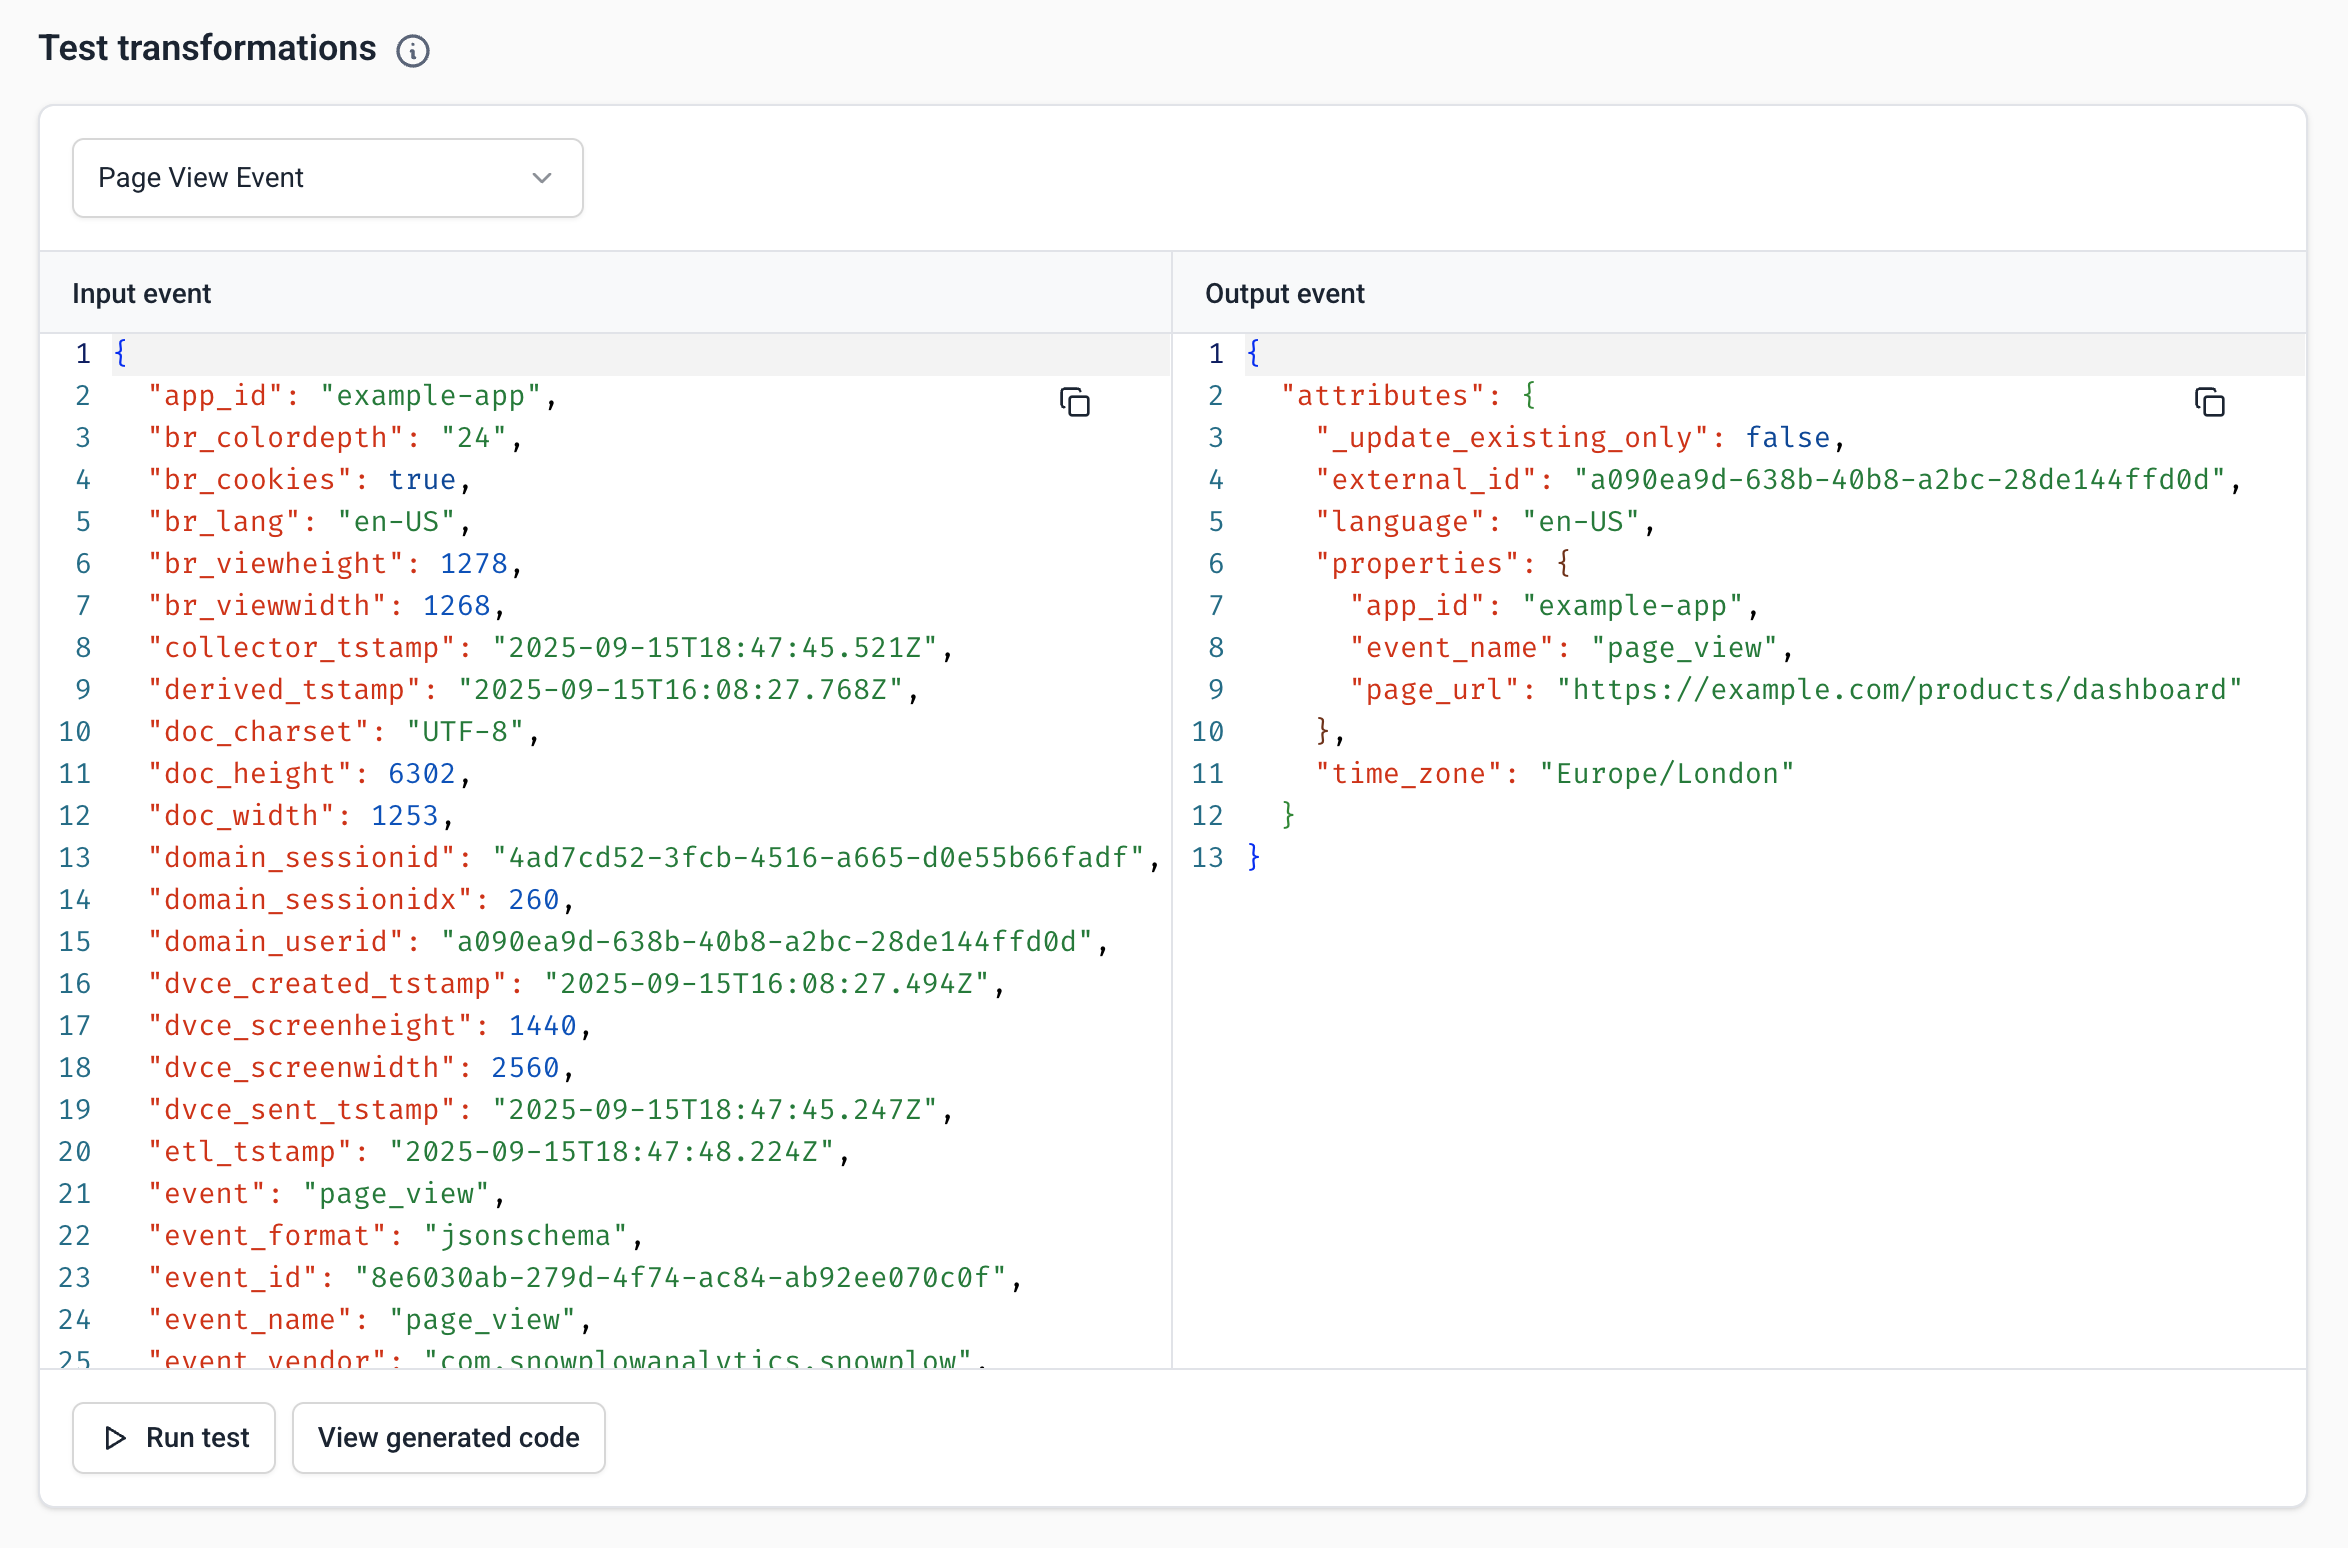Screen dimensions: 2348x1548
Task: Click the Input event panel header
Action: (141, 293)
